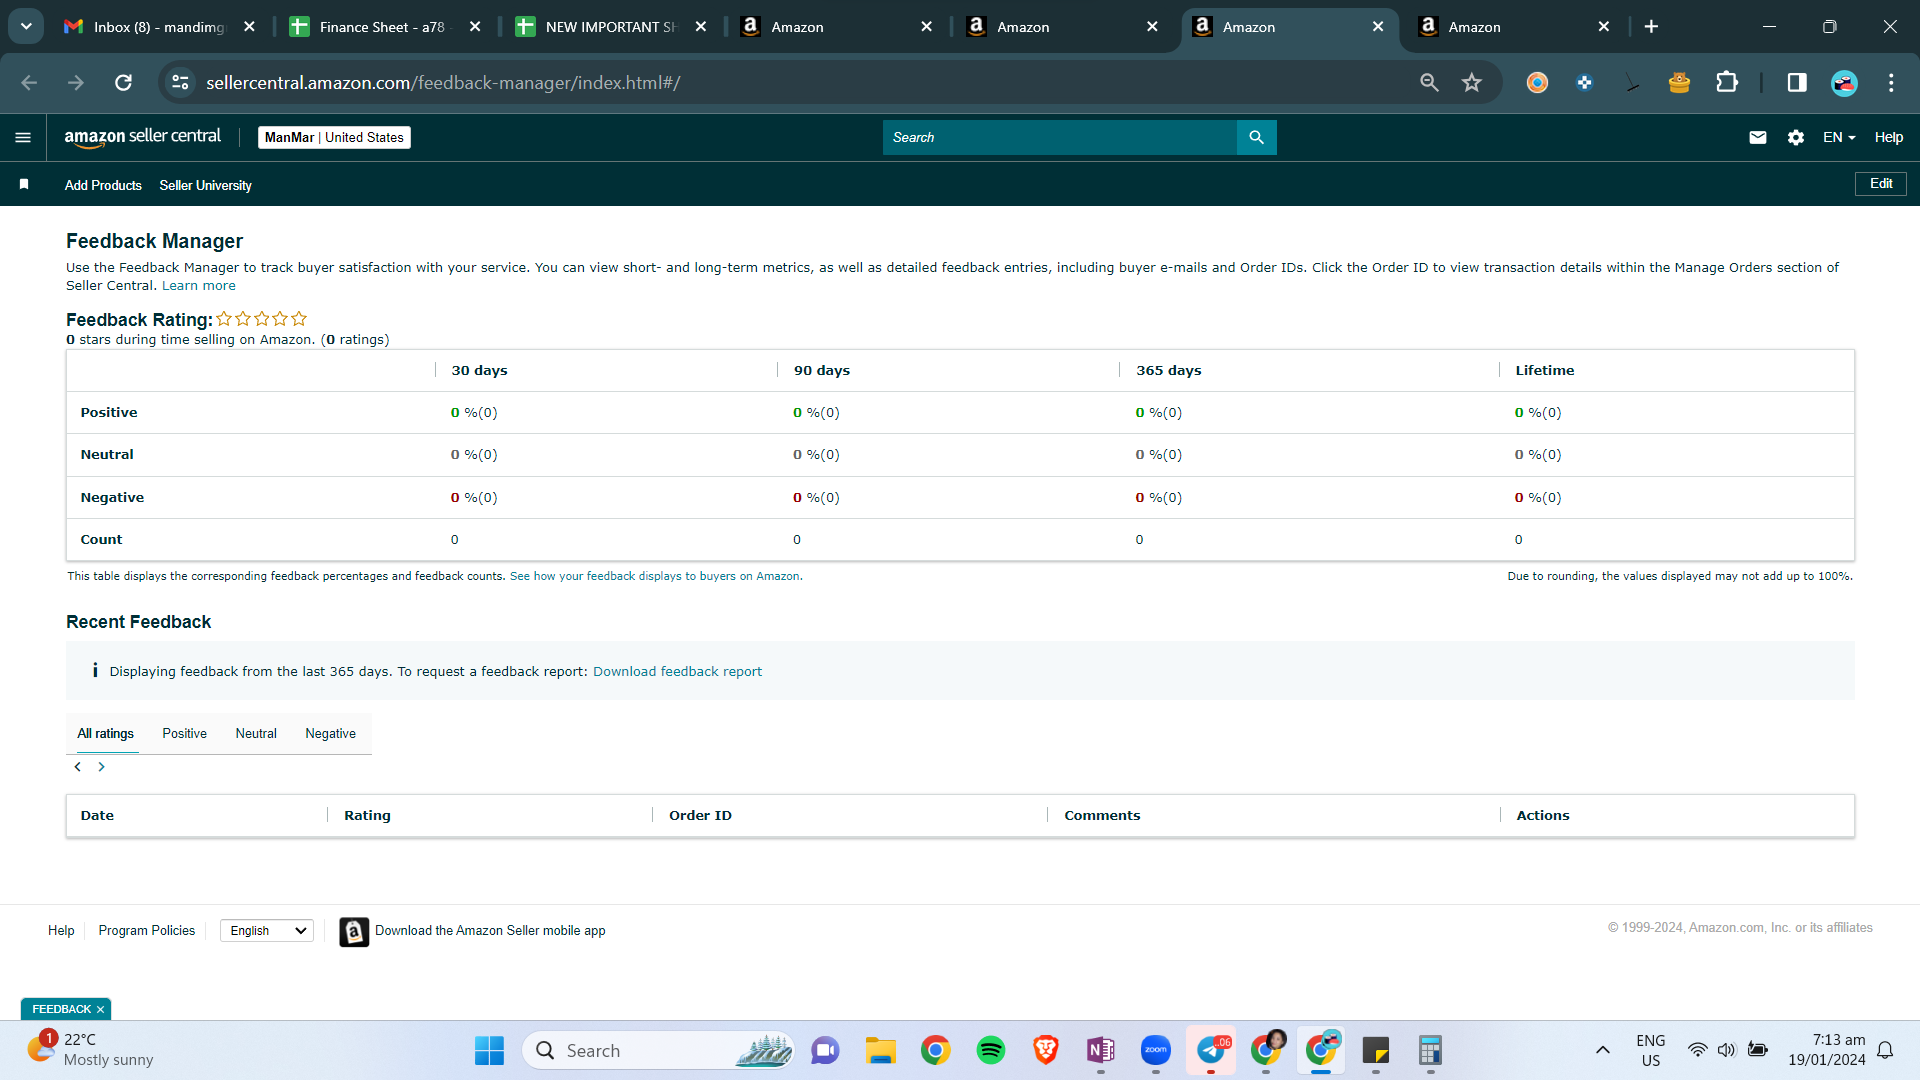Open the browser zoom magnifier icon
Image resolution: width=1920 pixels, height=1080 pixels.
click(1430, 83)
